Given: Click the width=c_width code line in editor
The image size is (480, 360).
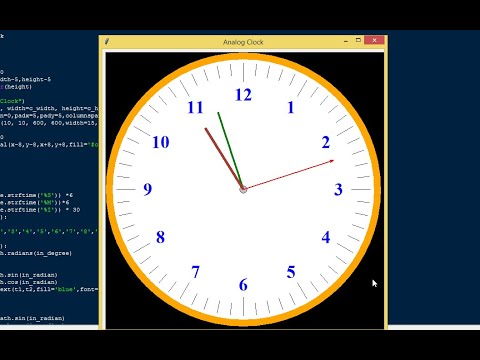Looking at the screenshot, I should click(x=49, y=108).
